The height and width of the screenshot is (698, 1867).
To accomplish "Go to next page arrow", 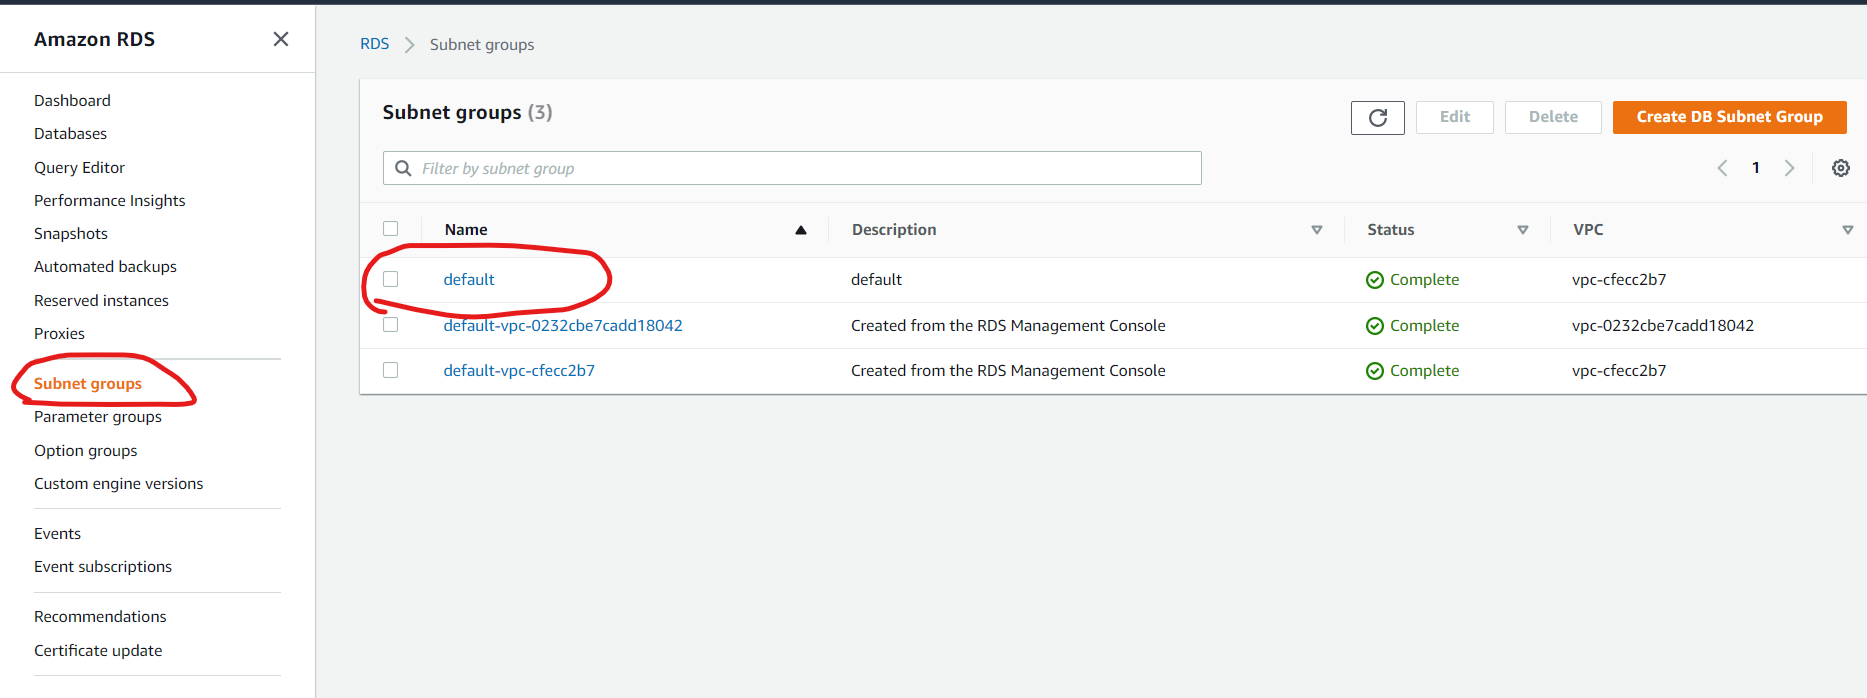I will 1789,168.
